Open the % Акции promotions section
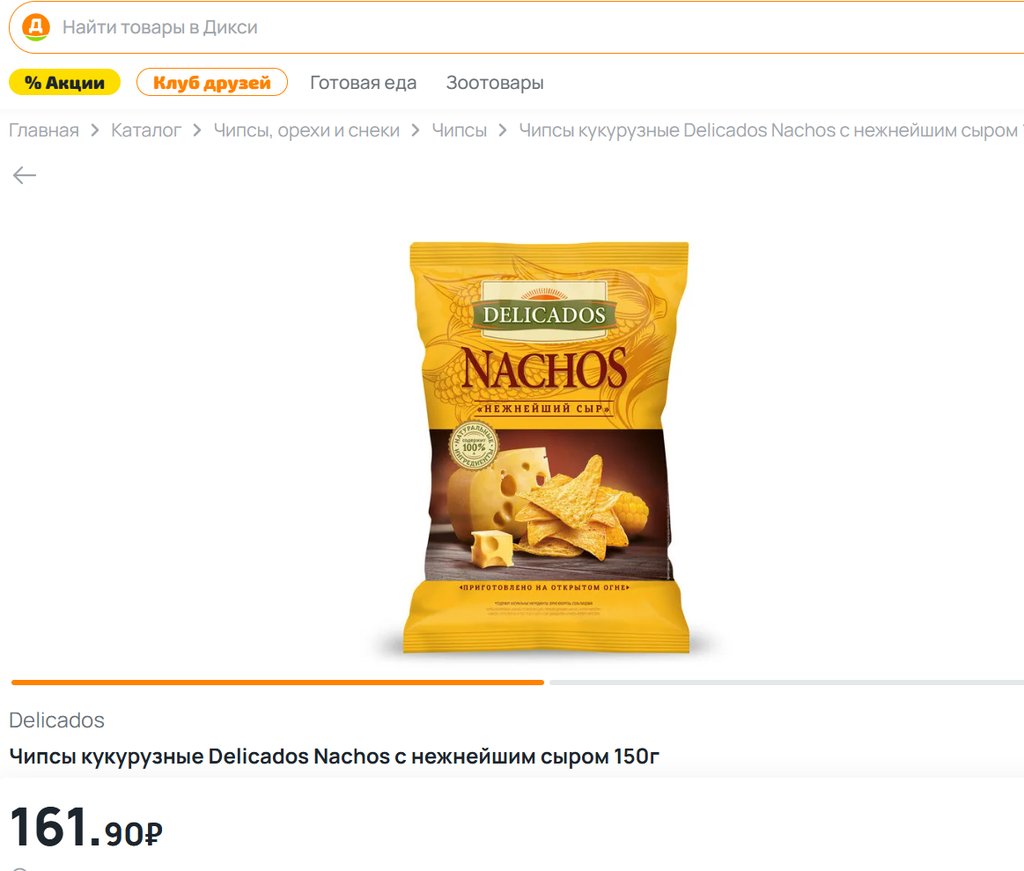This screenshot has width=1024, height=871. pyautogui.click(x=65, y=82)
